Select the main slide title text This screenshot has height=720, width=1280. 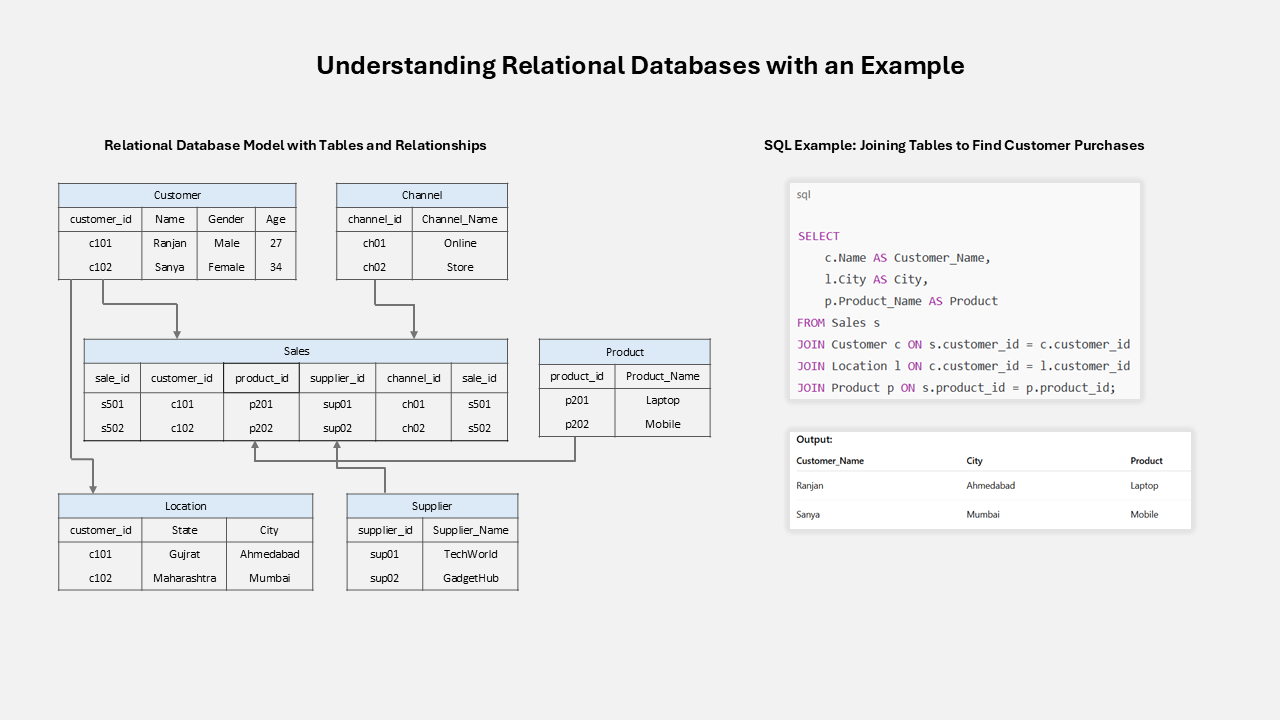(640, 65)
